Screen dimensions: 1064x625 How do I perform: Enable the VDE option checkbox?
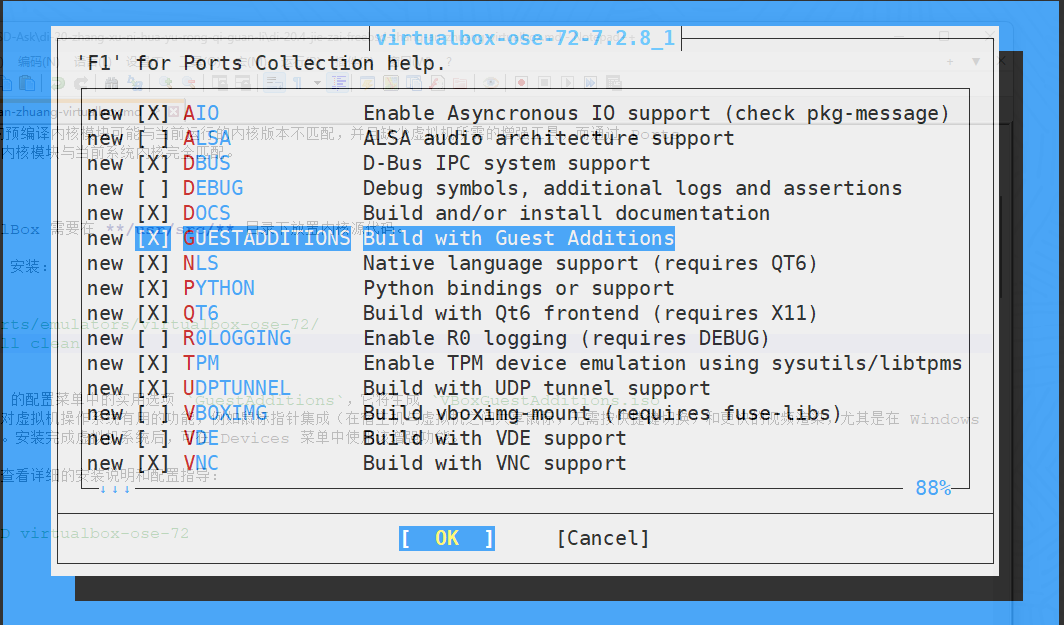(153, 439)
